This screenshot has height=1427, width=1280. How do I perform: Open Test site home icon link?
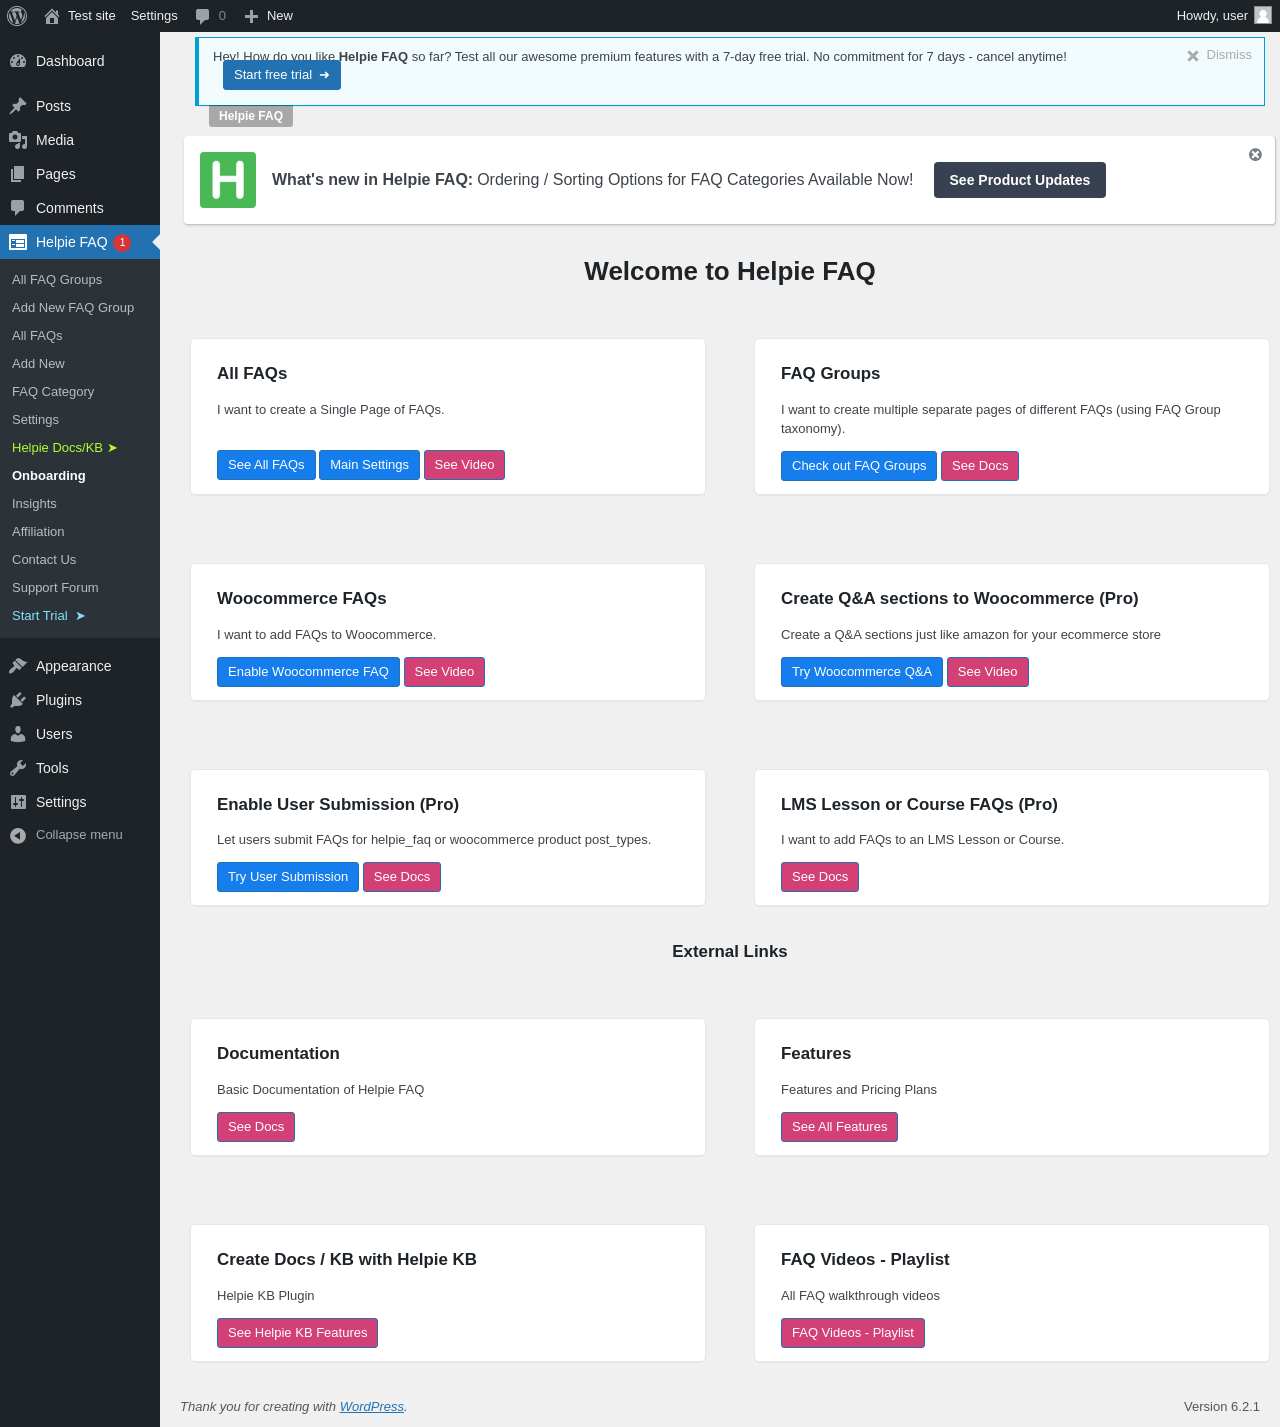pyautogui.click(x=52, y=16)
